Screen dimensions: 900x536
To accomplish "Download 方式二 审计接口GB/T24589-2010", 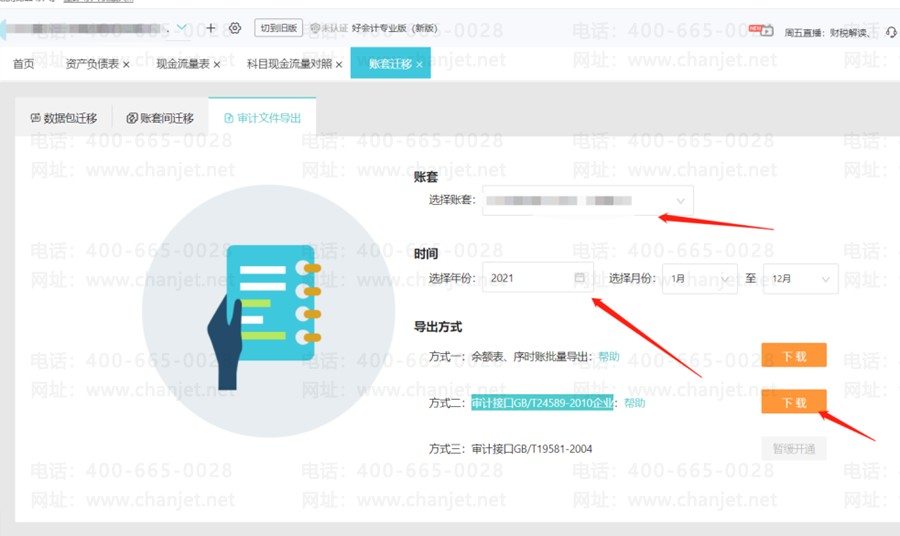I will pyautogui.click(x=794, y=402).
